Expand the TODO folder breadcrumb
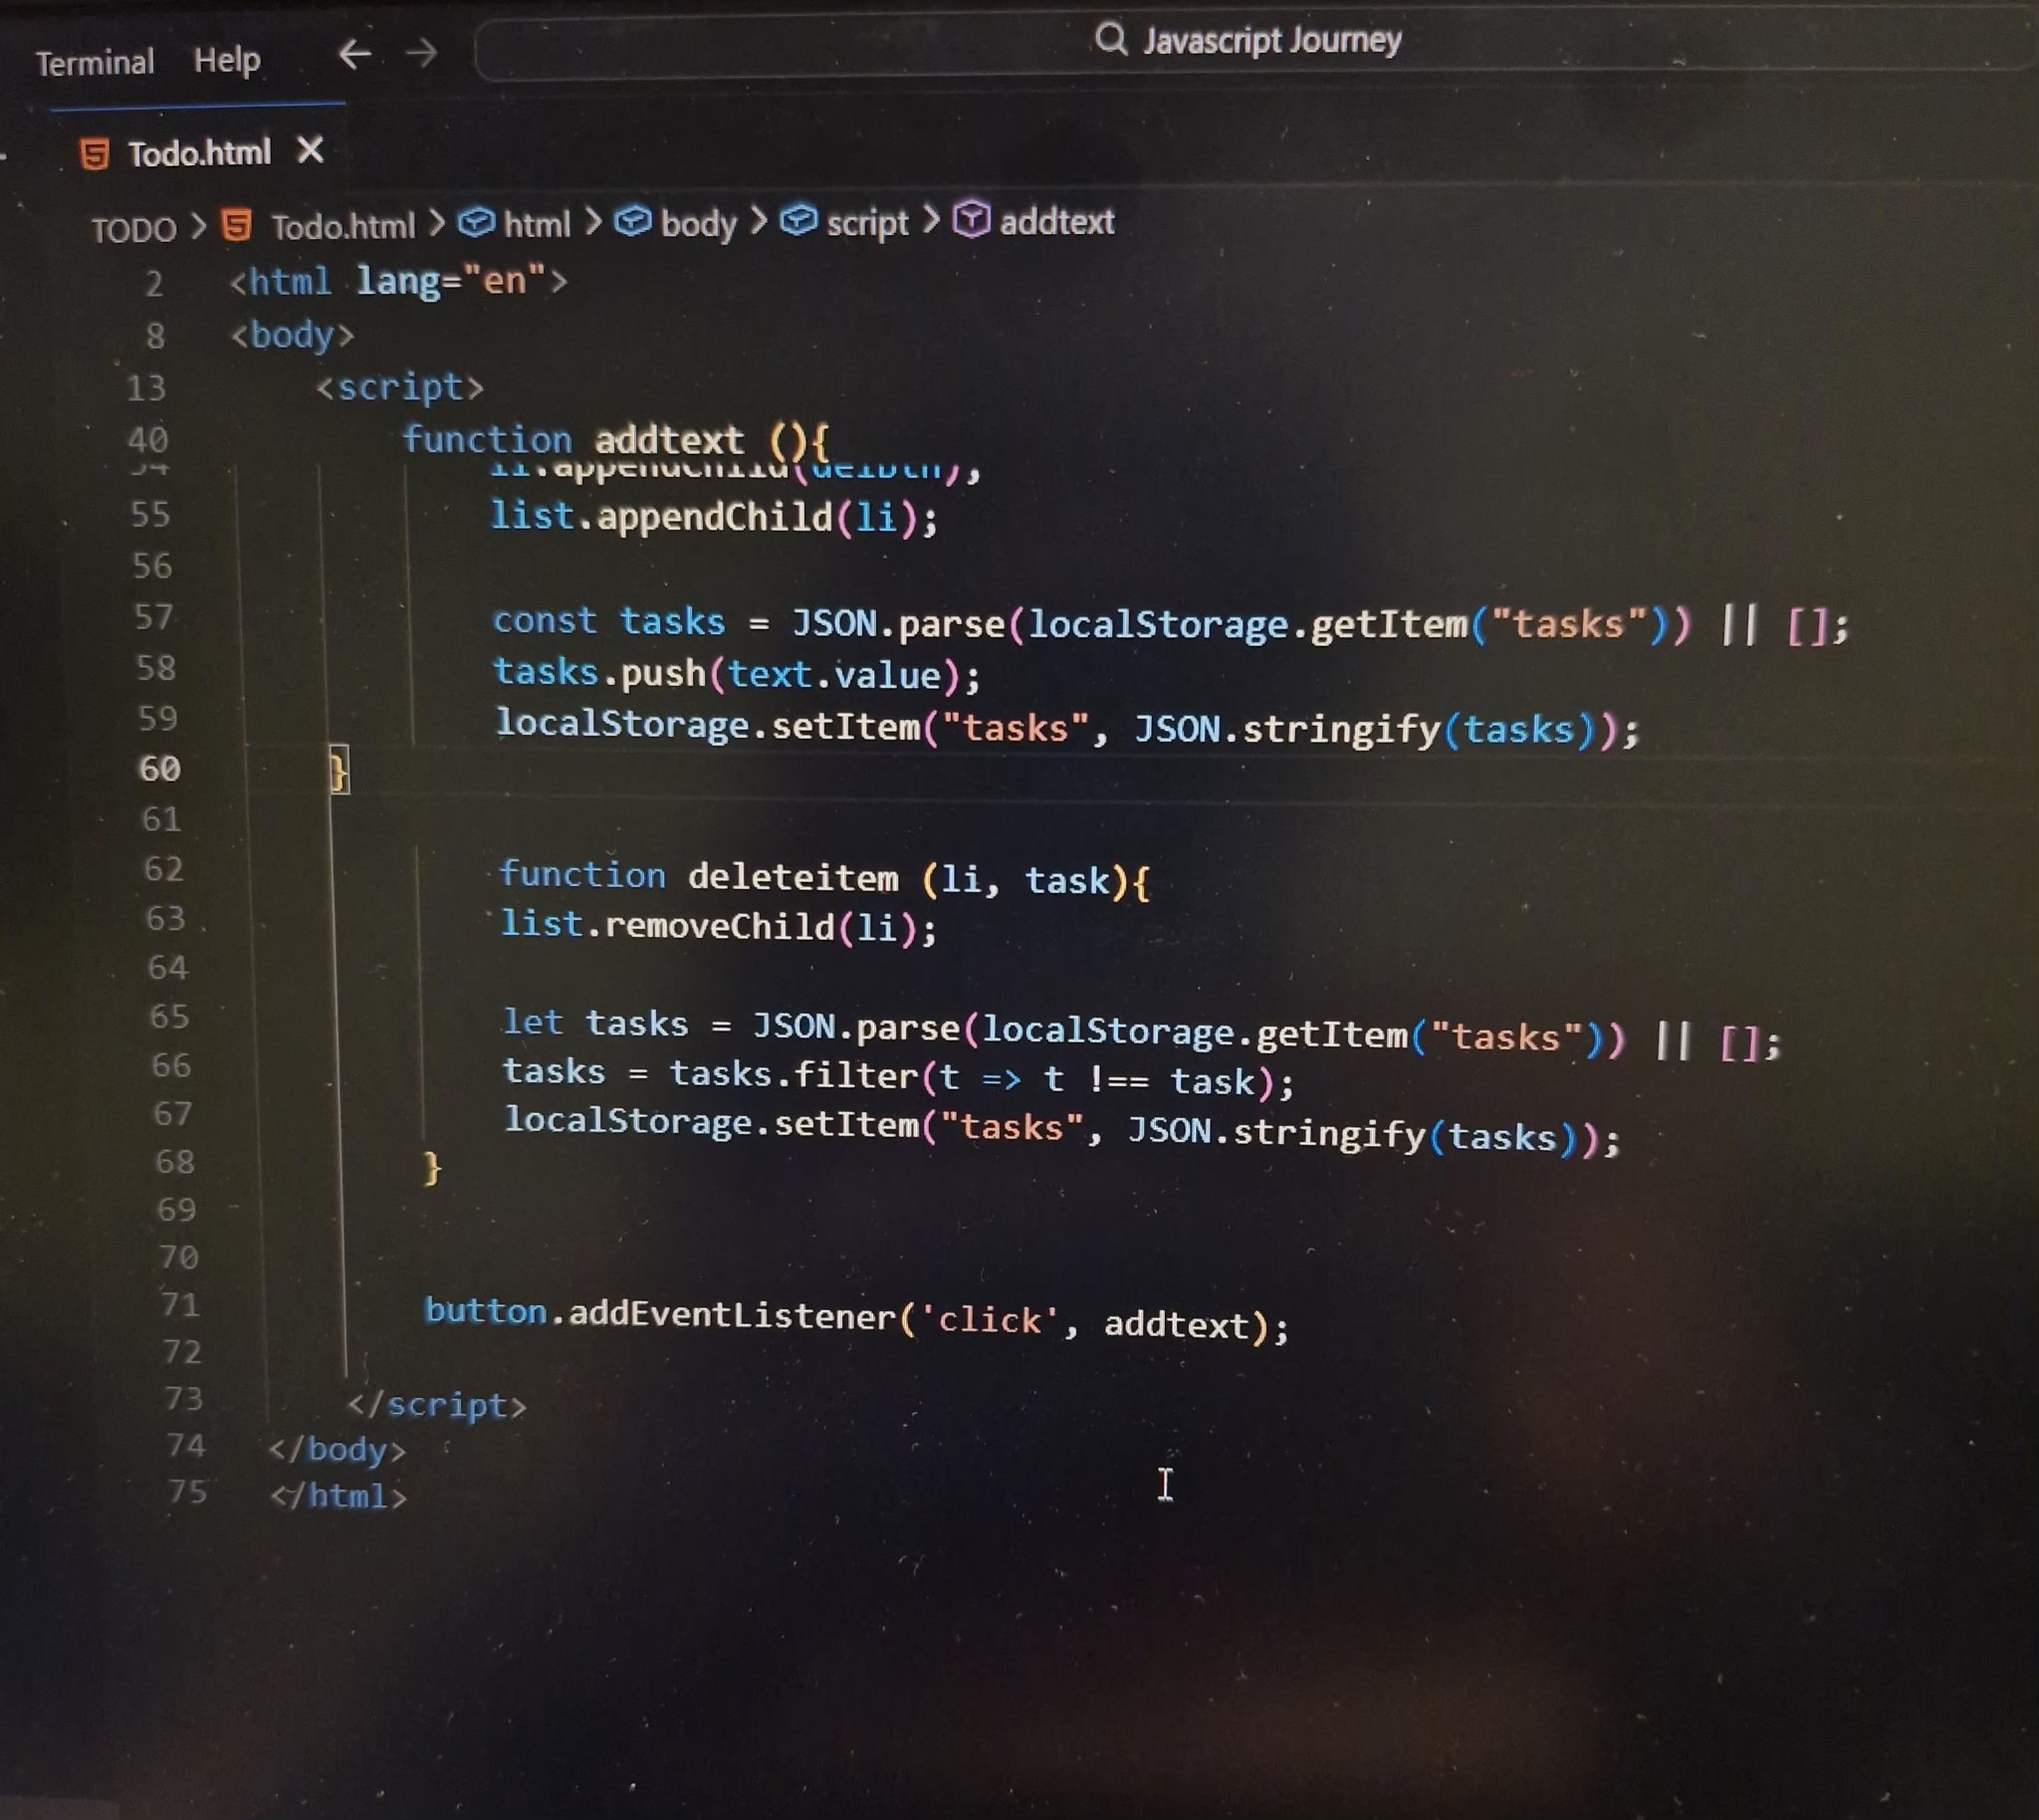The width and height of the screenshot is (2039, 1820). [133, 230]
